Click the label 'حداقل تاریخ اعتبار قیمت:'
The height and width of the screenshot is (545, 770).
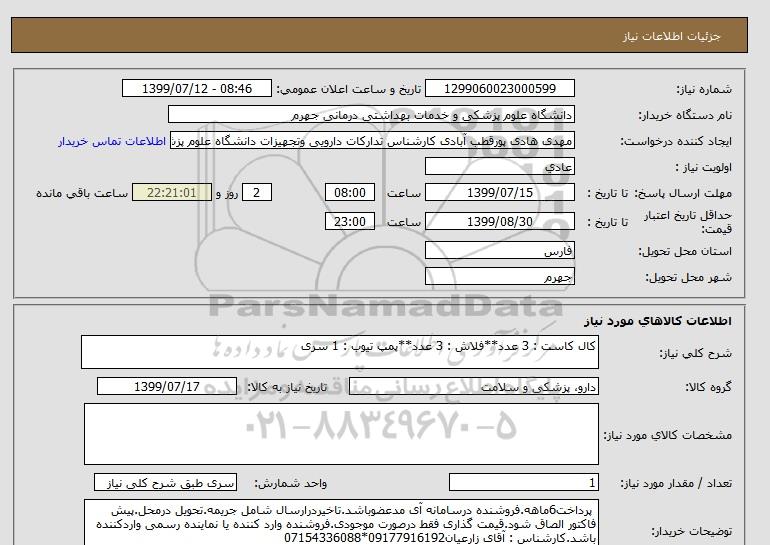688,222
